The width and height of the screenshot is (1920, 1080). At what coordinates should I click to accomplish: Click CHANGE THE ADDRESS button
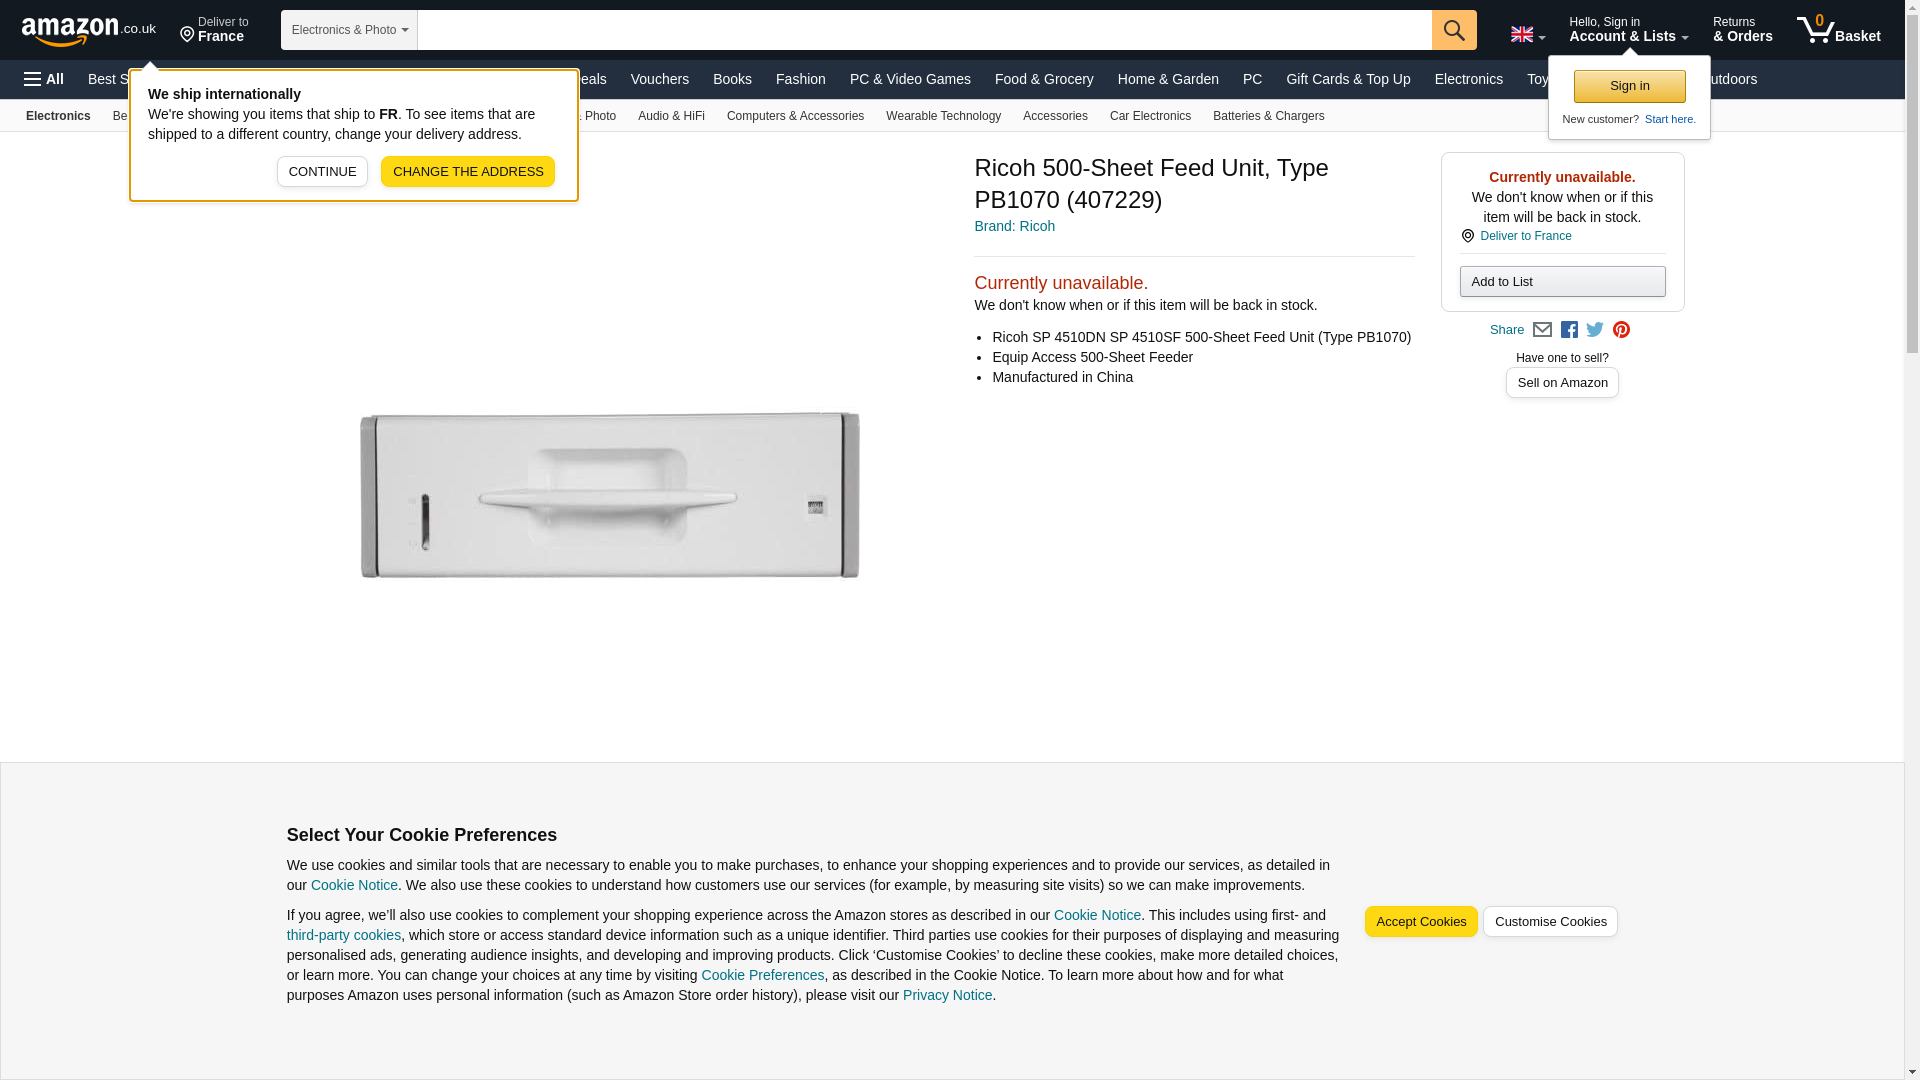click(468, 172)
